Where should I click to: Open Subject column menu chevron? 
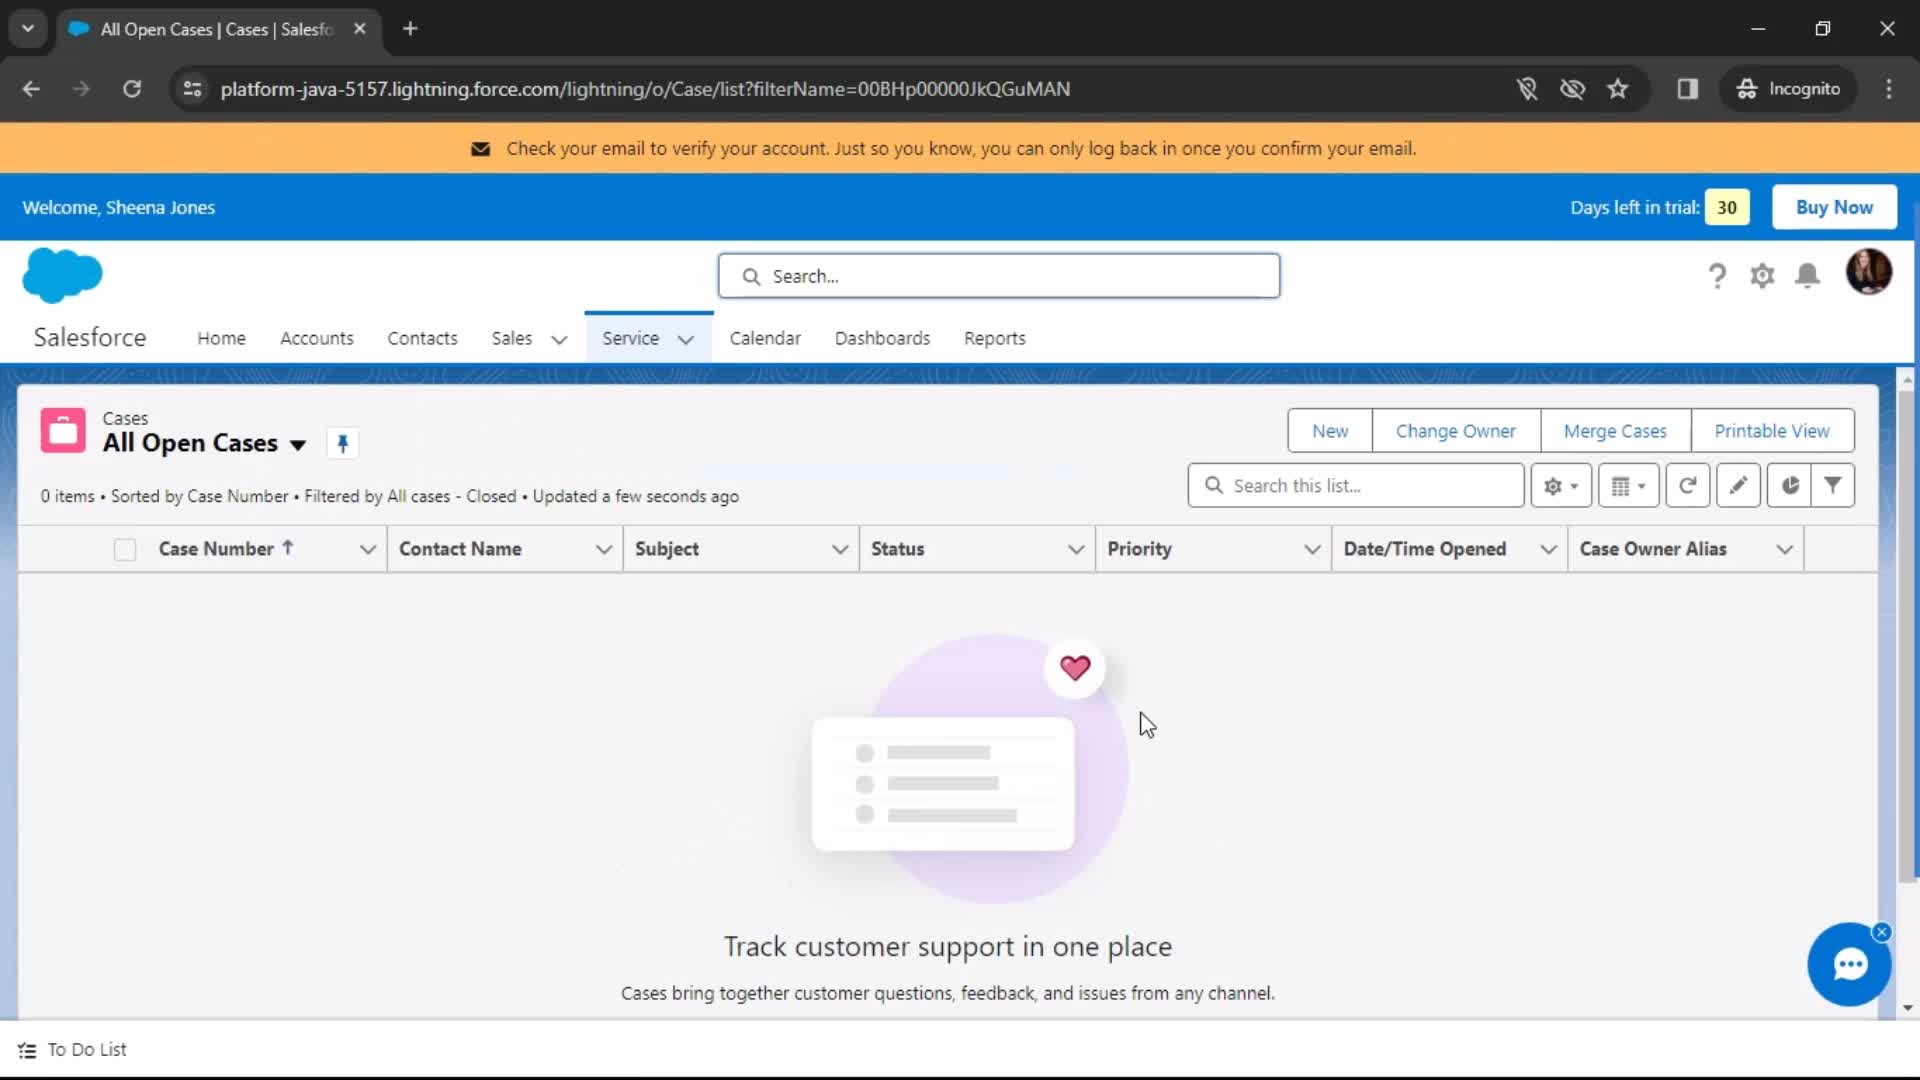click(840, 549)
